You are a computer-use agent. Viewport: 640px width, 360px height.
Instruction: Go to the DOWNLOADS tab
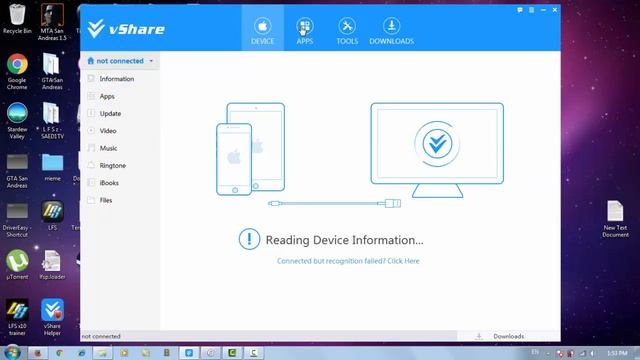[391, 31]
